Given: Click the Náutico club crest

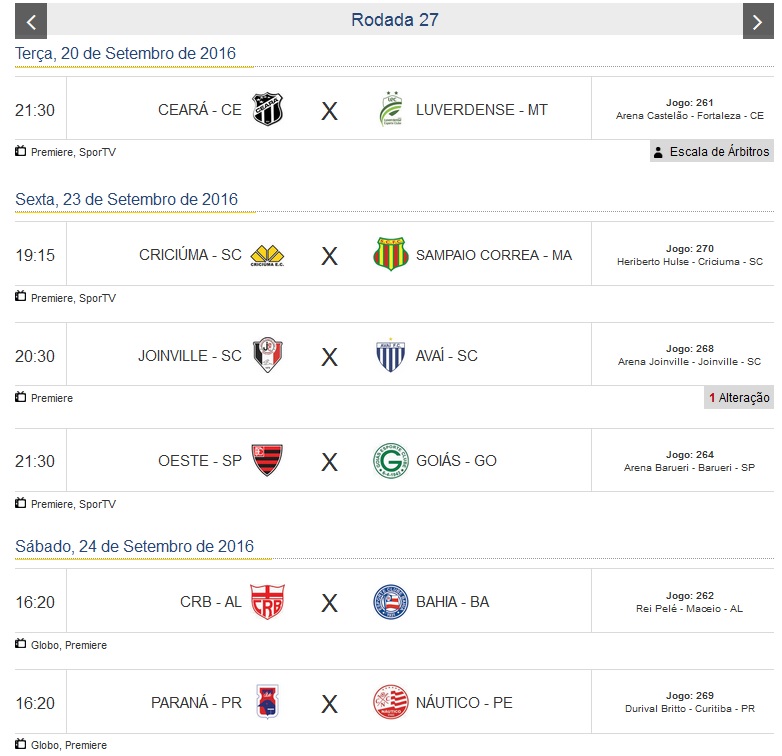Looking at the screenshot, I should [x=390, y=702].
